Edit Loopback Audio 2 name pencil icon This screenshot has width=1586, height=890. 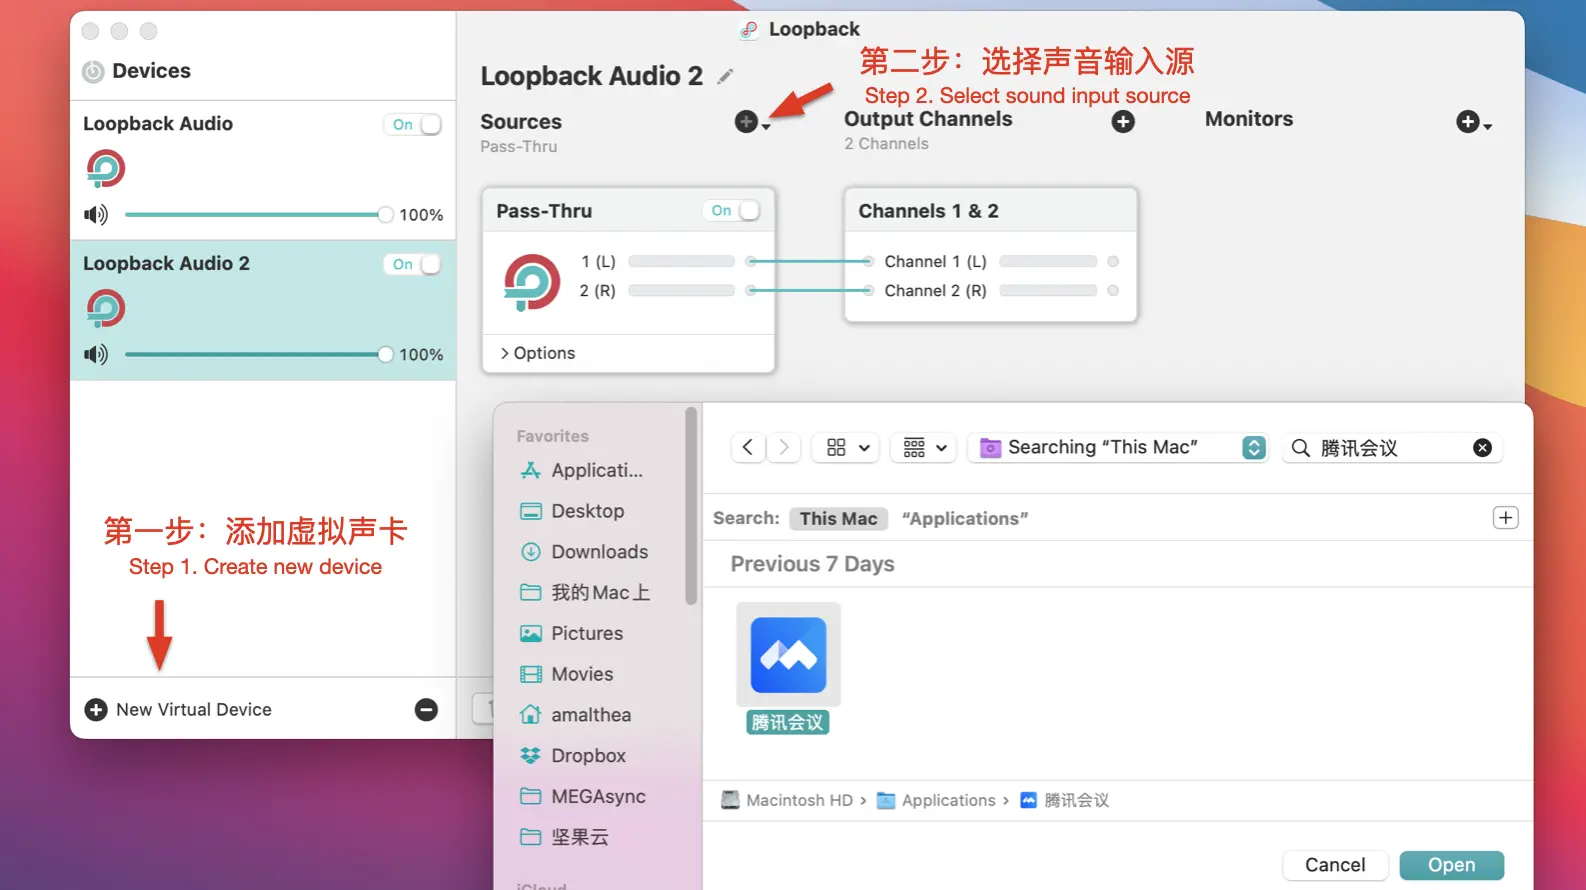point(725,76)
